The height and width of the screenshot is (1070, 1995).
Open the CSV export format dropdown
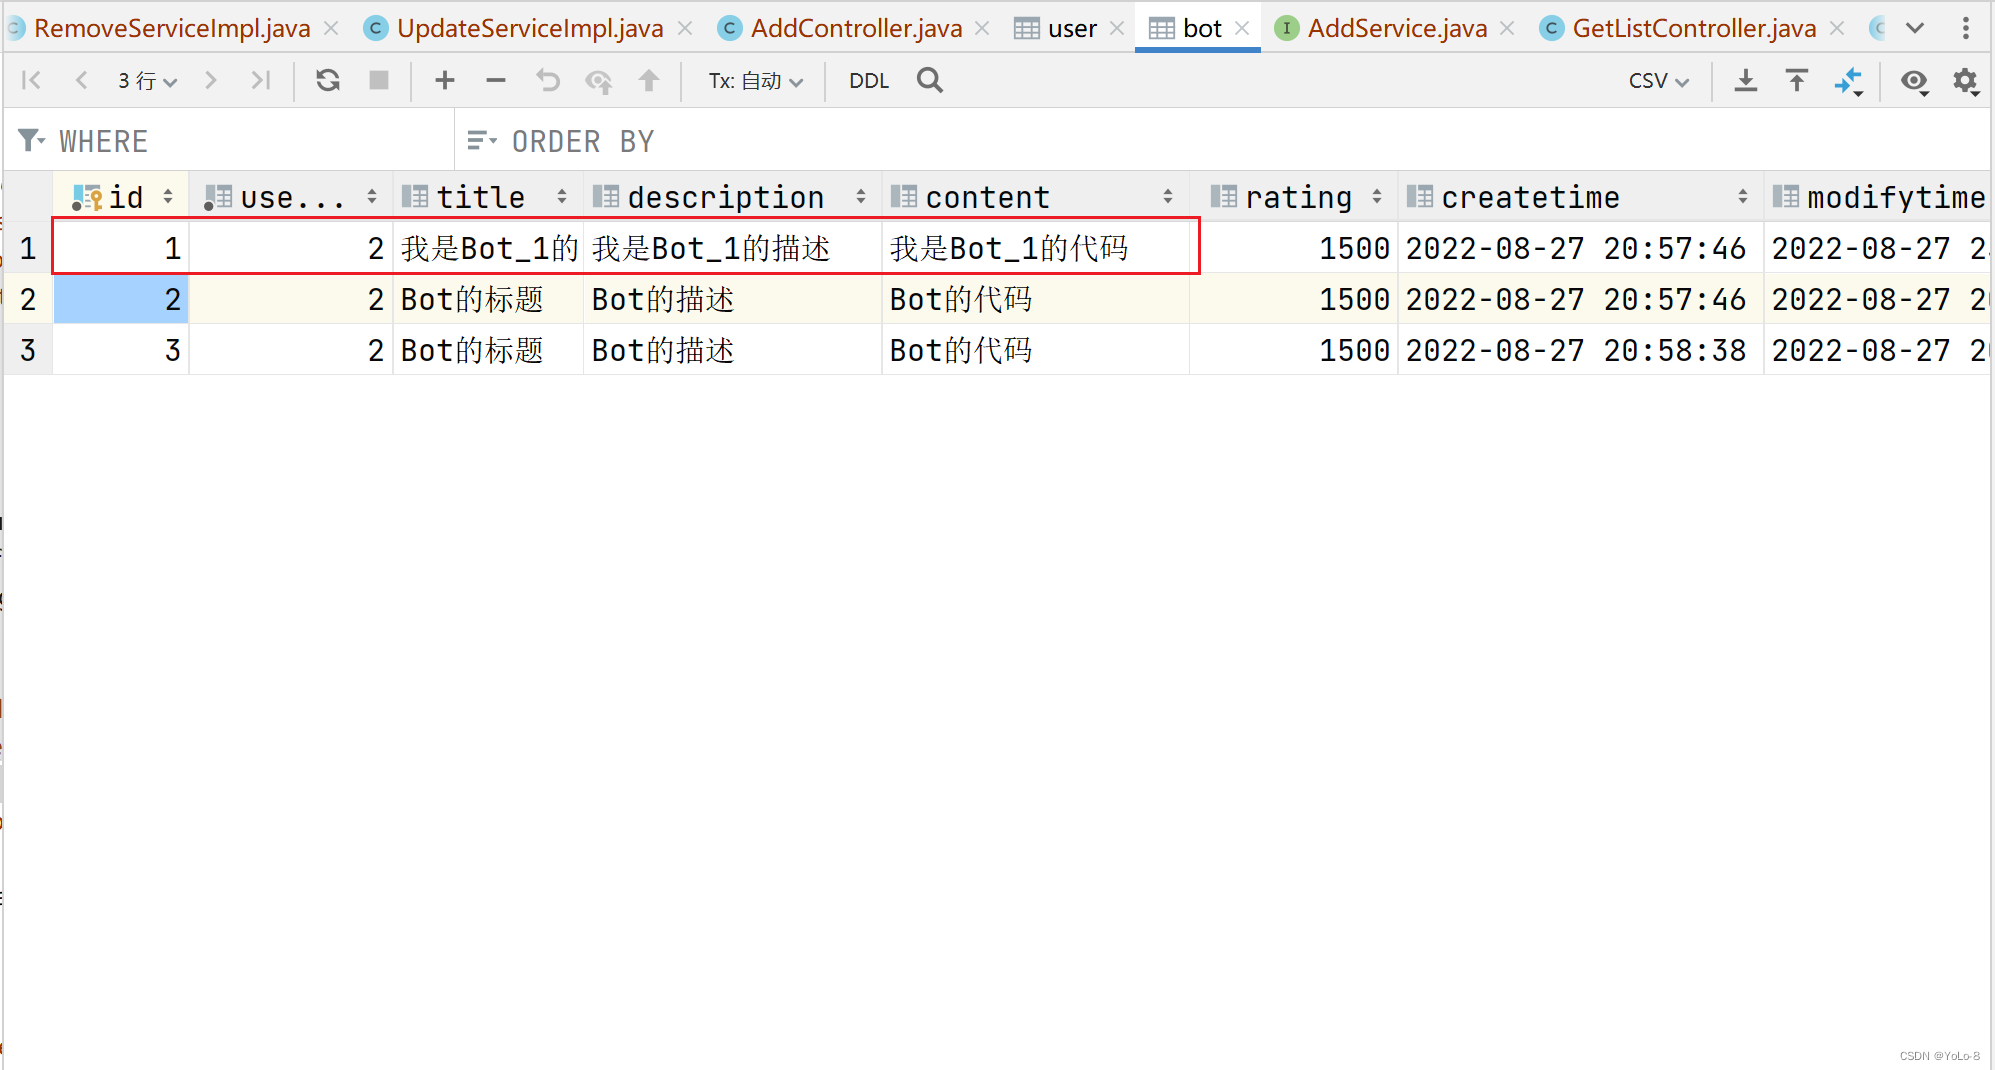[1659, 81]
